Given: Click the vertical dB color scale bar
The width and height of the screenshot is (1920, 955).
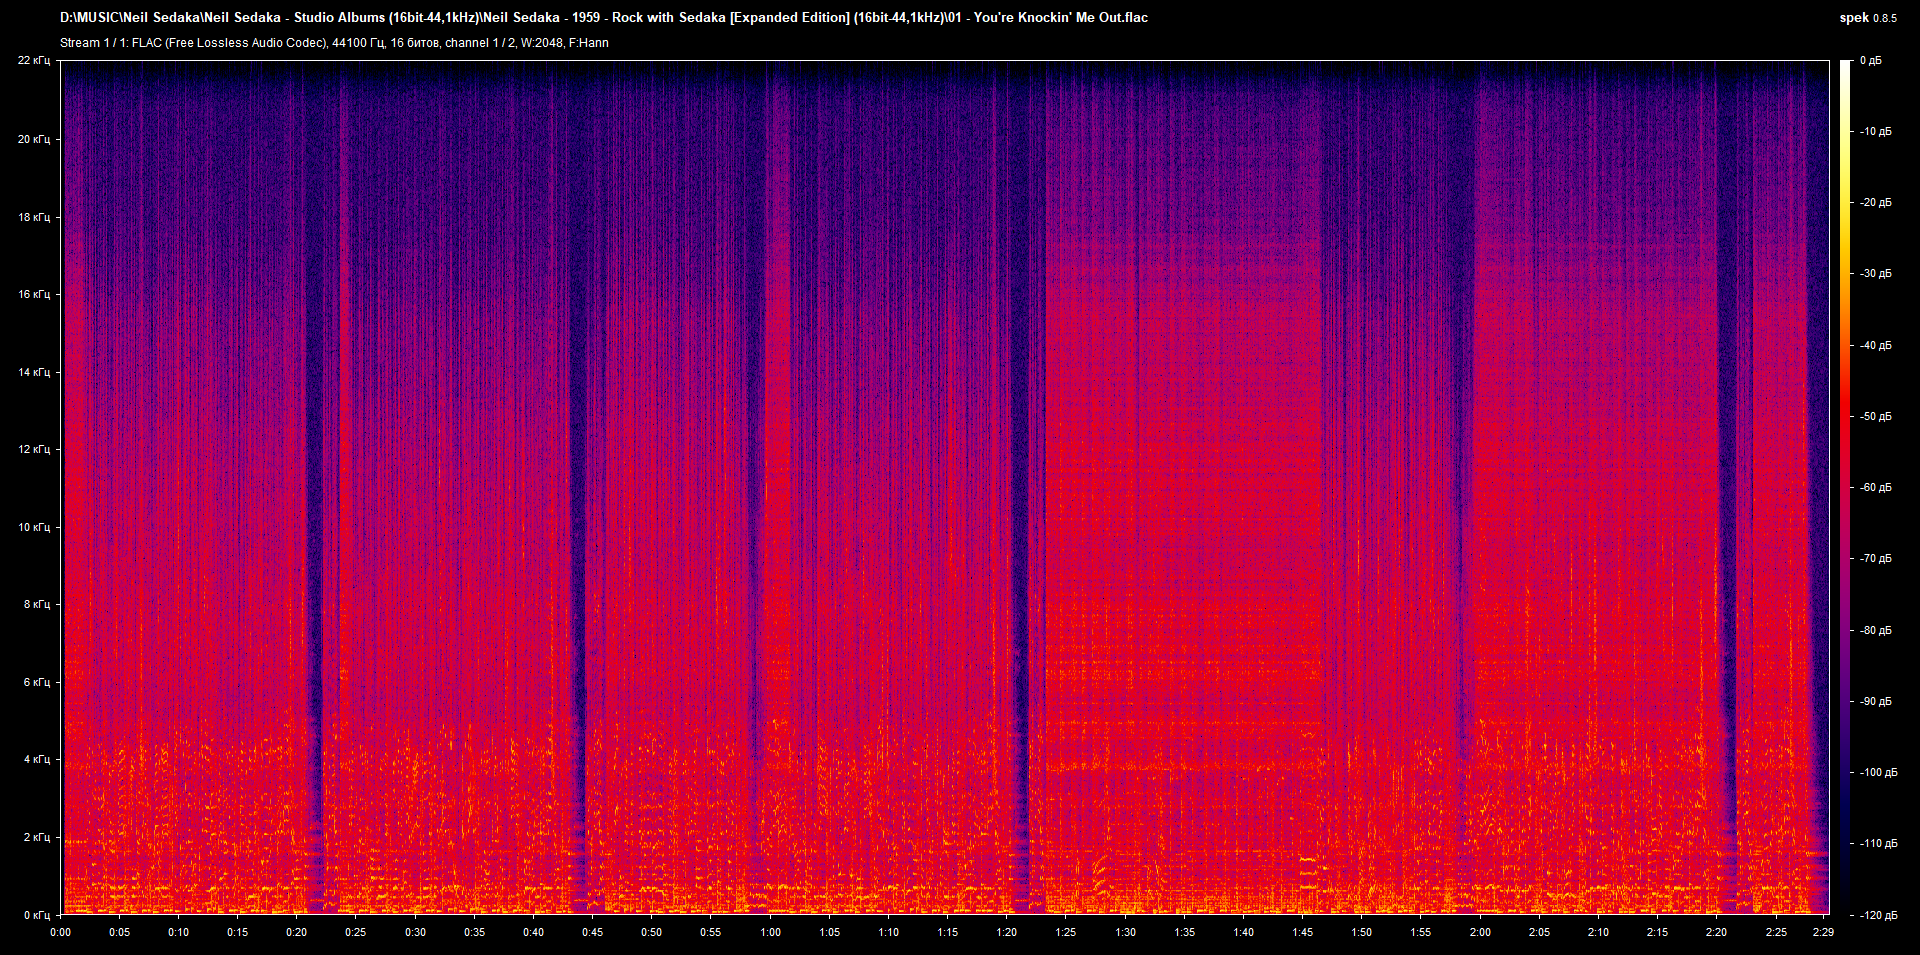Looking at the screenshot, I should (x=1845, y=488).
